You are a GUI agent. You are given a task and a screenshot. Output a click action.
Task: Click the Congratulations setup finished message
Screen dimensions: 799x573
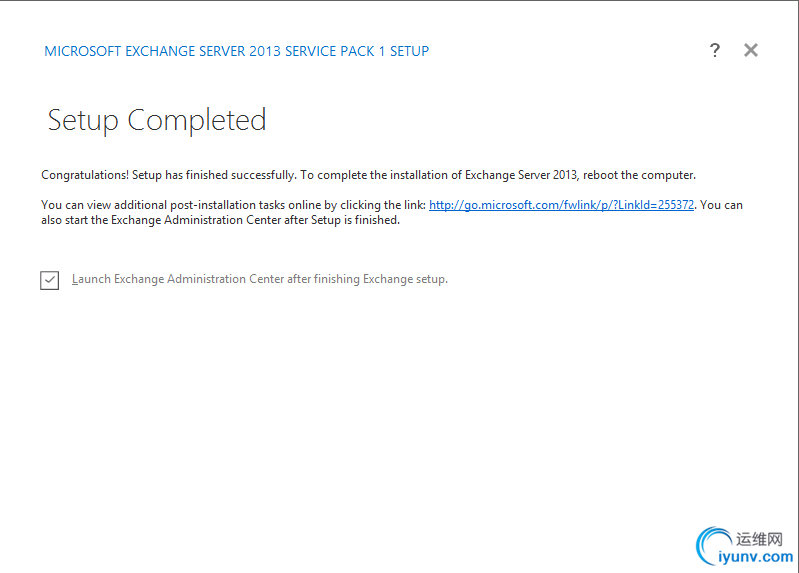[368, 175]
